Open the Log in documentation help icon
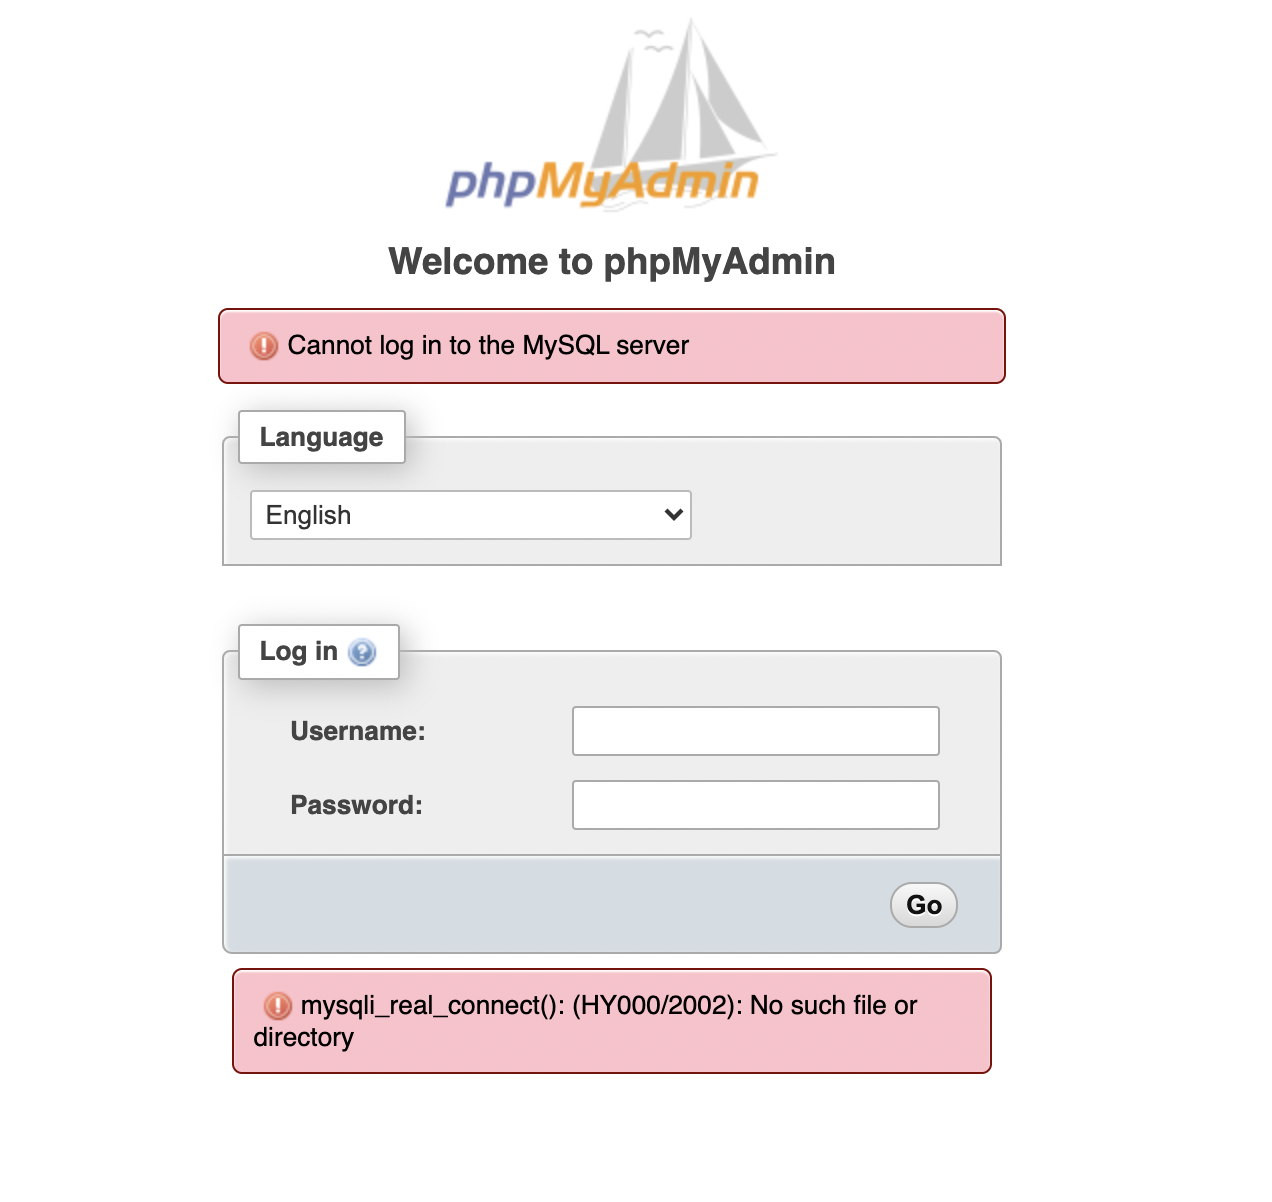This screenshot has height=1202, width=1272. coord(362,653)
